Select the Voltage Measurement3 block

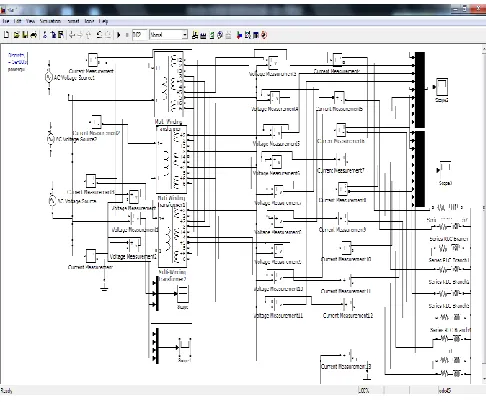pyautogui.click(x=273, y=62)
